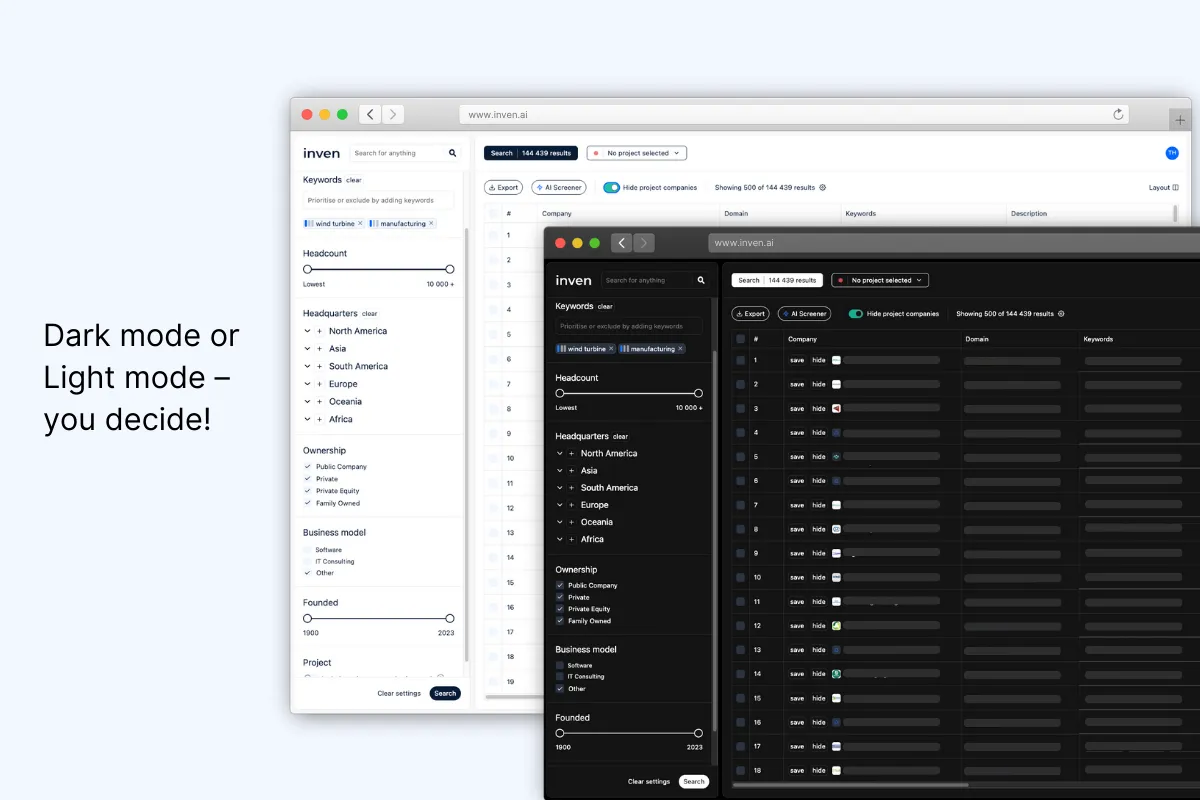Select all rows via header checkbox, dark window
This screenshot has width=1200, height=800.
tap(740, 339)
